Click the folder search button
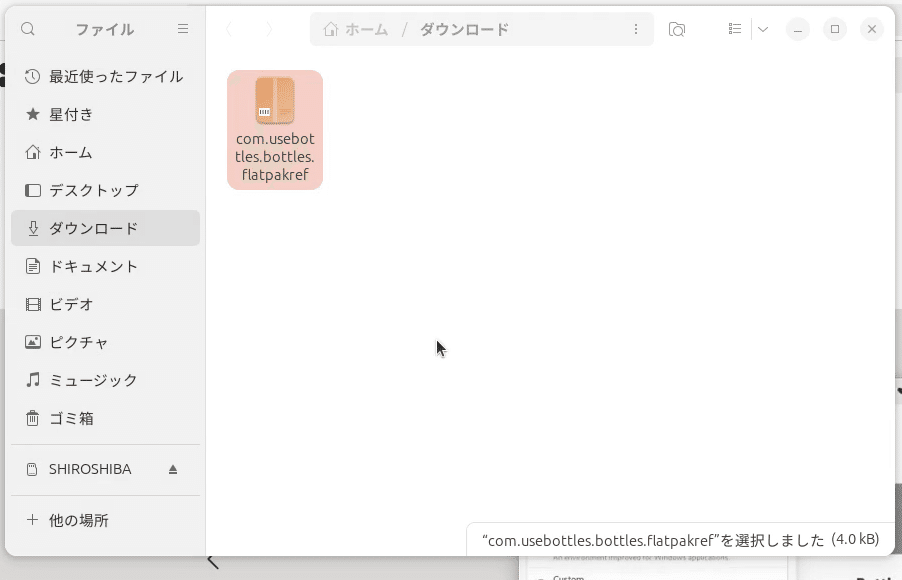The image size is (902, 580). click(x=677, y=29)
